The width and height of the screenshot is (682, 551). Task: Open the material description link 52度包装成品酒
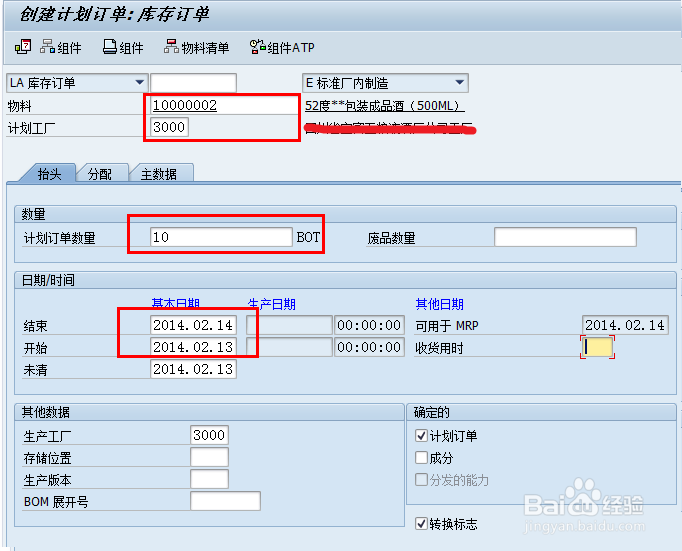point(384,106)
